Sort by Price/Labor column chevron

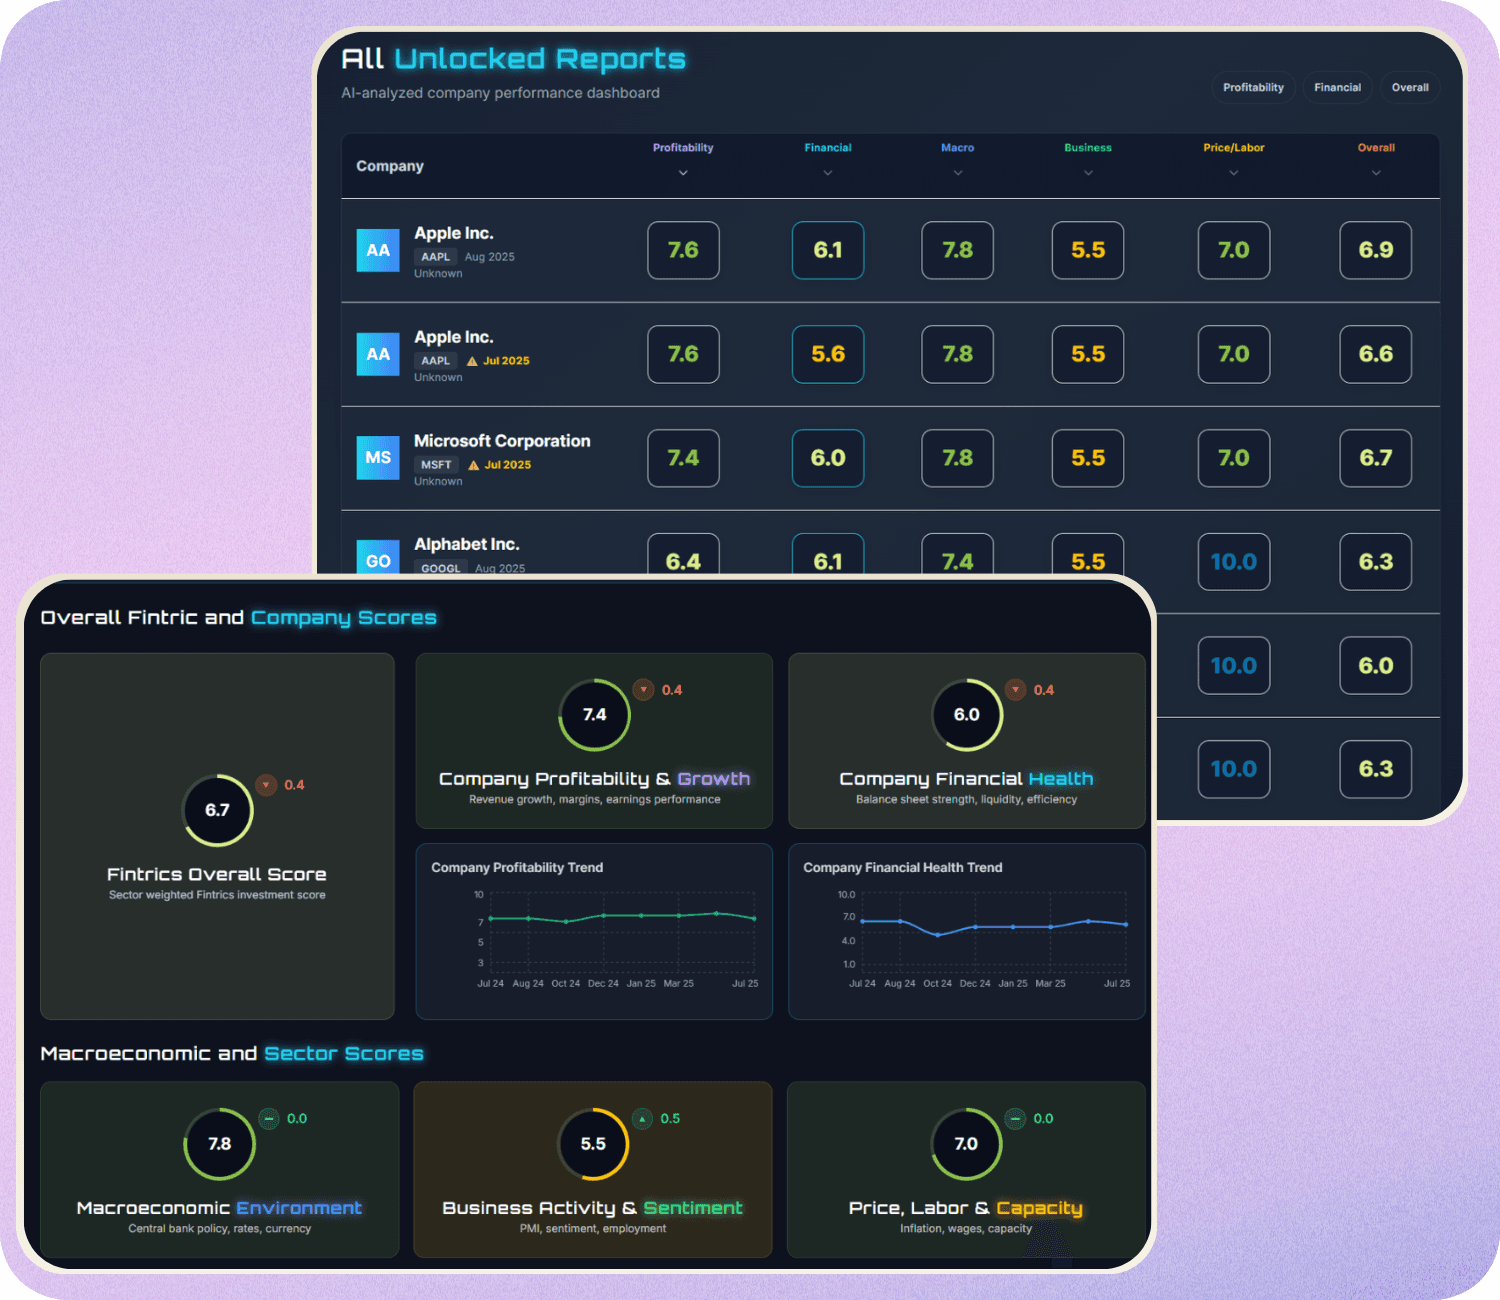(x=1234, y=173)
